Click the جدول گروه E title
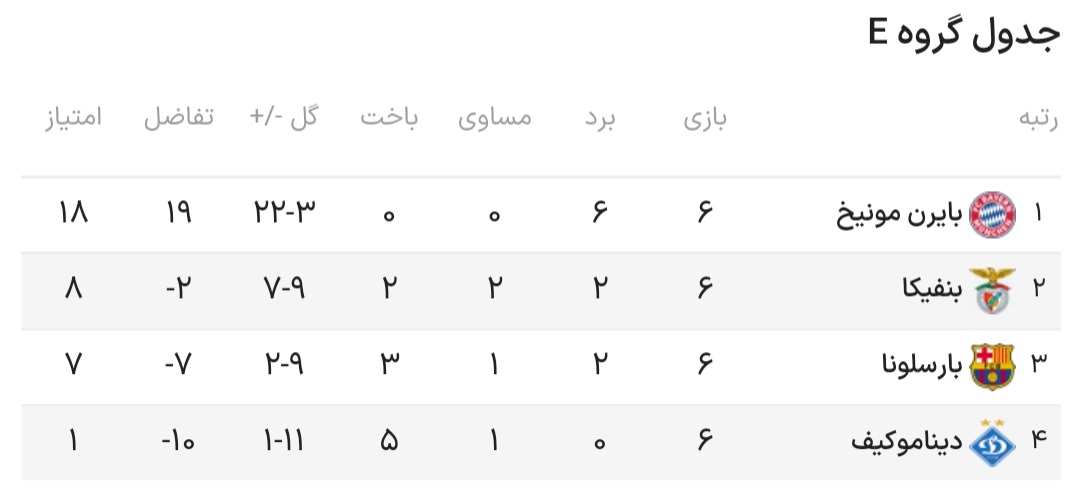 click(964, 34)
